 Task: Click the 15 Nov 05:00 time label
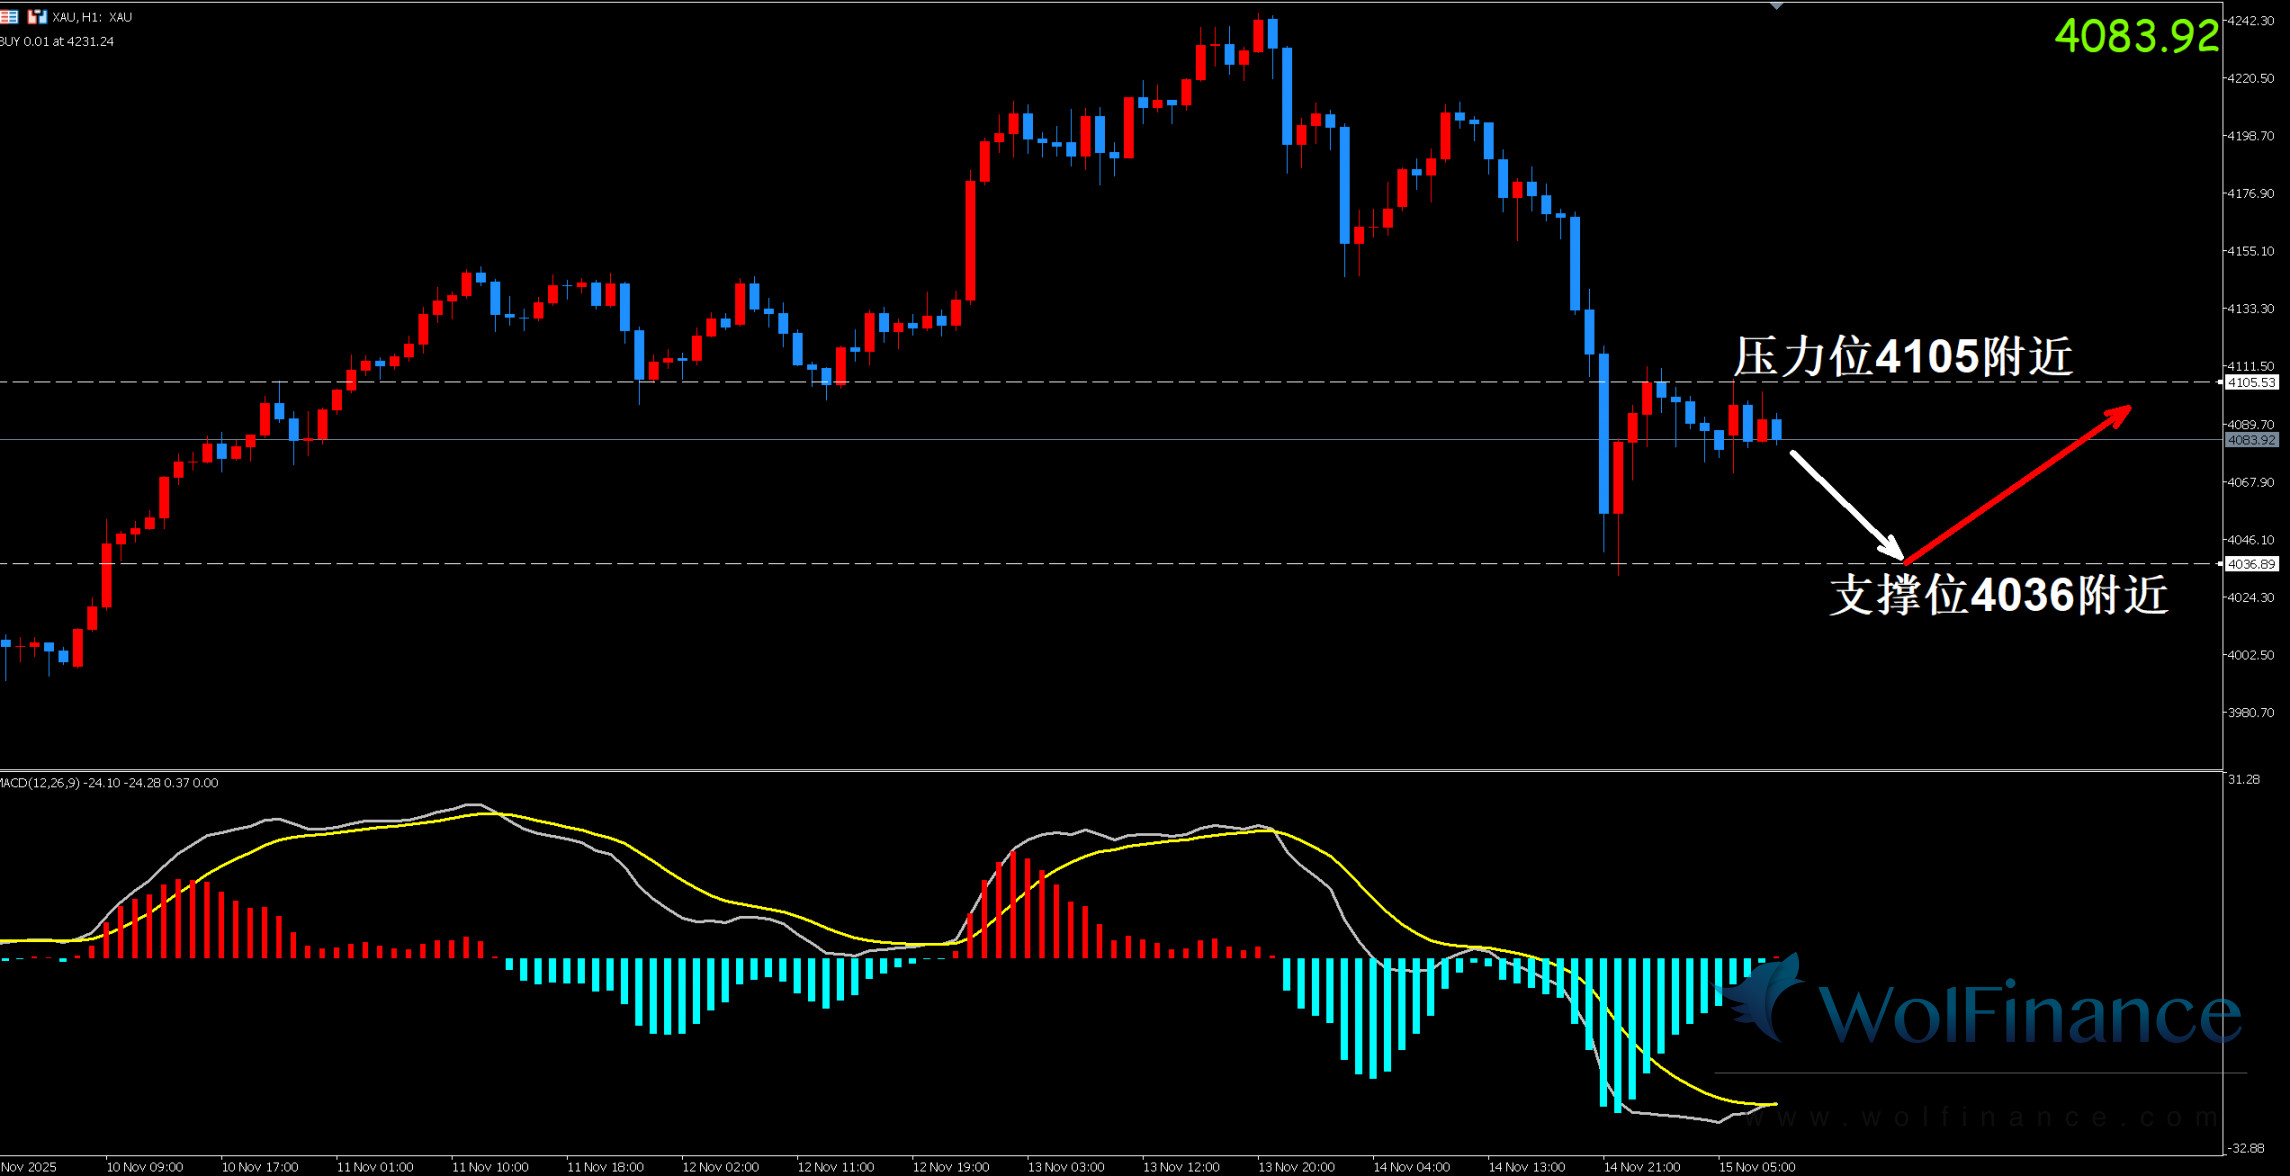(x=1756, y=1167)
